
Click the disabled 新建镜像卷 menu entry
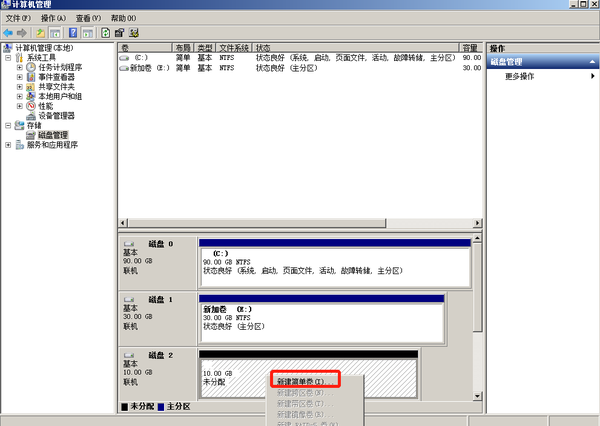305,414
